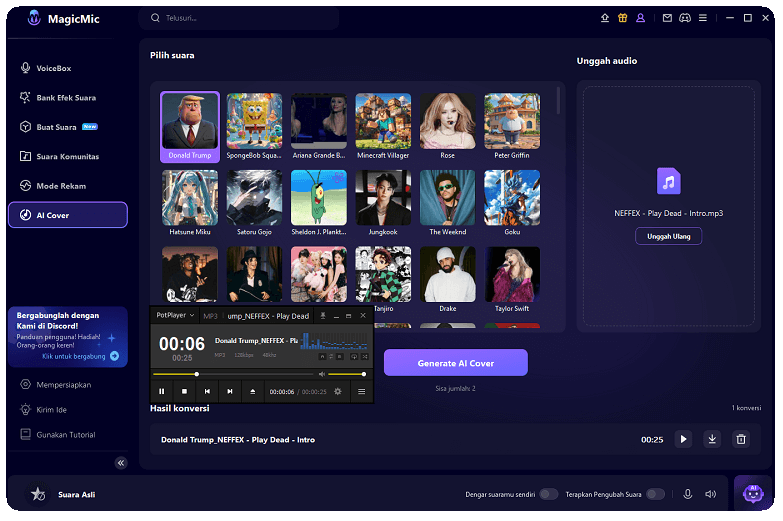Viewport: 783px width, 521px height.
Task: Open the PotPlayer dropdown menu
Action: (175, 315)
